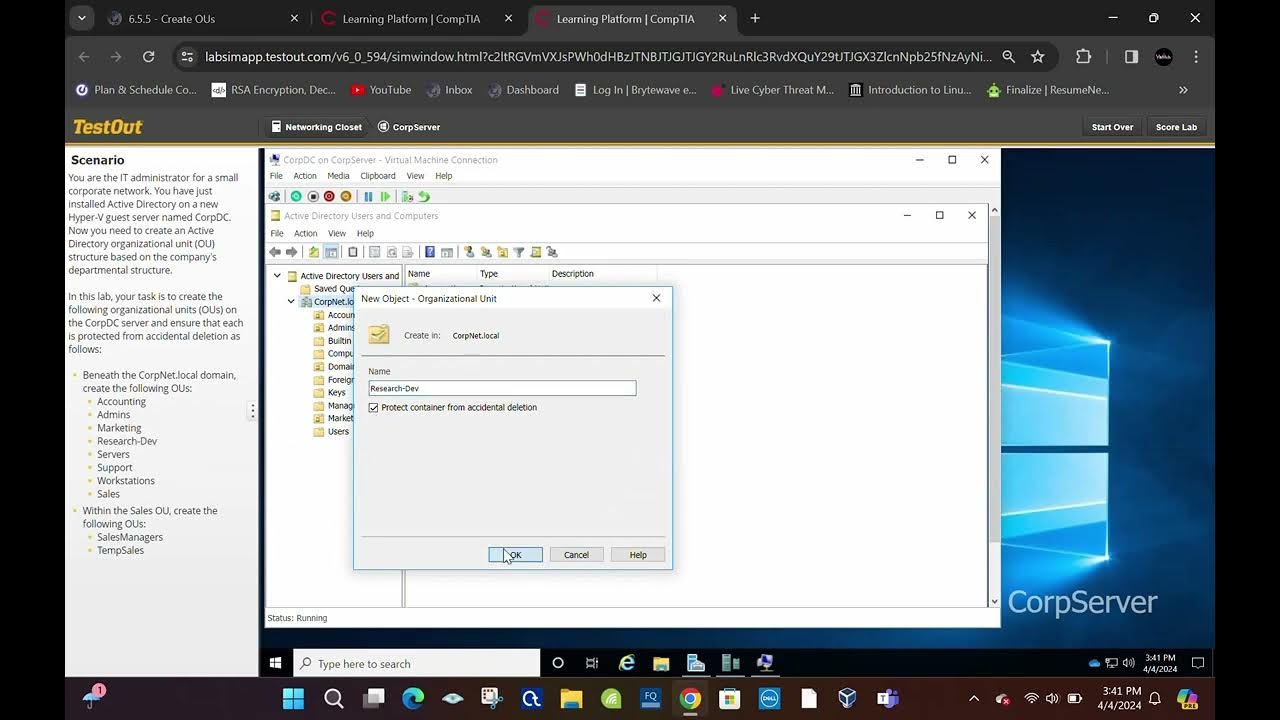Open Server Manager in CorpServer taskbar
The width and height of the screenshot is (1280, 720).
click(x=695, y=663)
